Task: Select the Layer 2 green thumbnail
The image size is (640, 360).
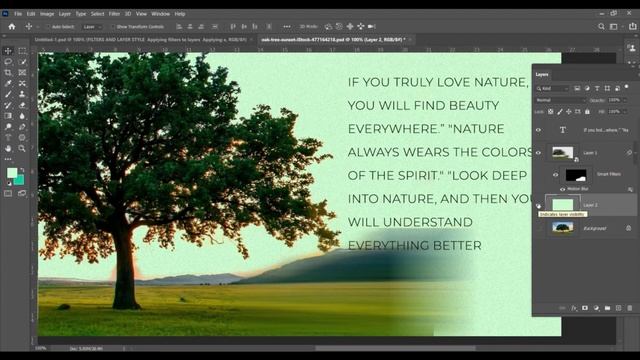Action: tap(562, 205)
